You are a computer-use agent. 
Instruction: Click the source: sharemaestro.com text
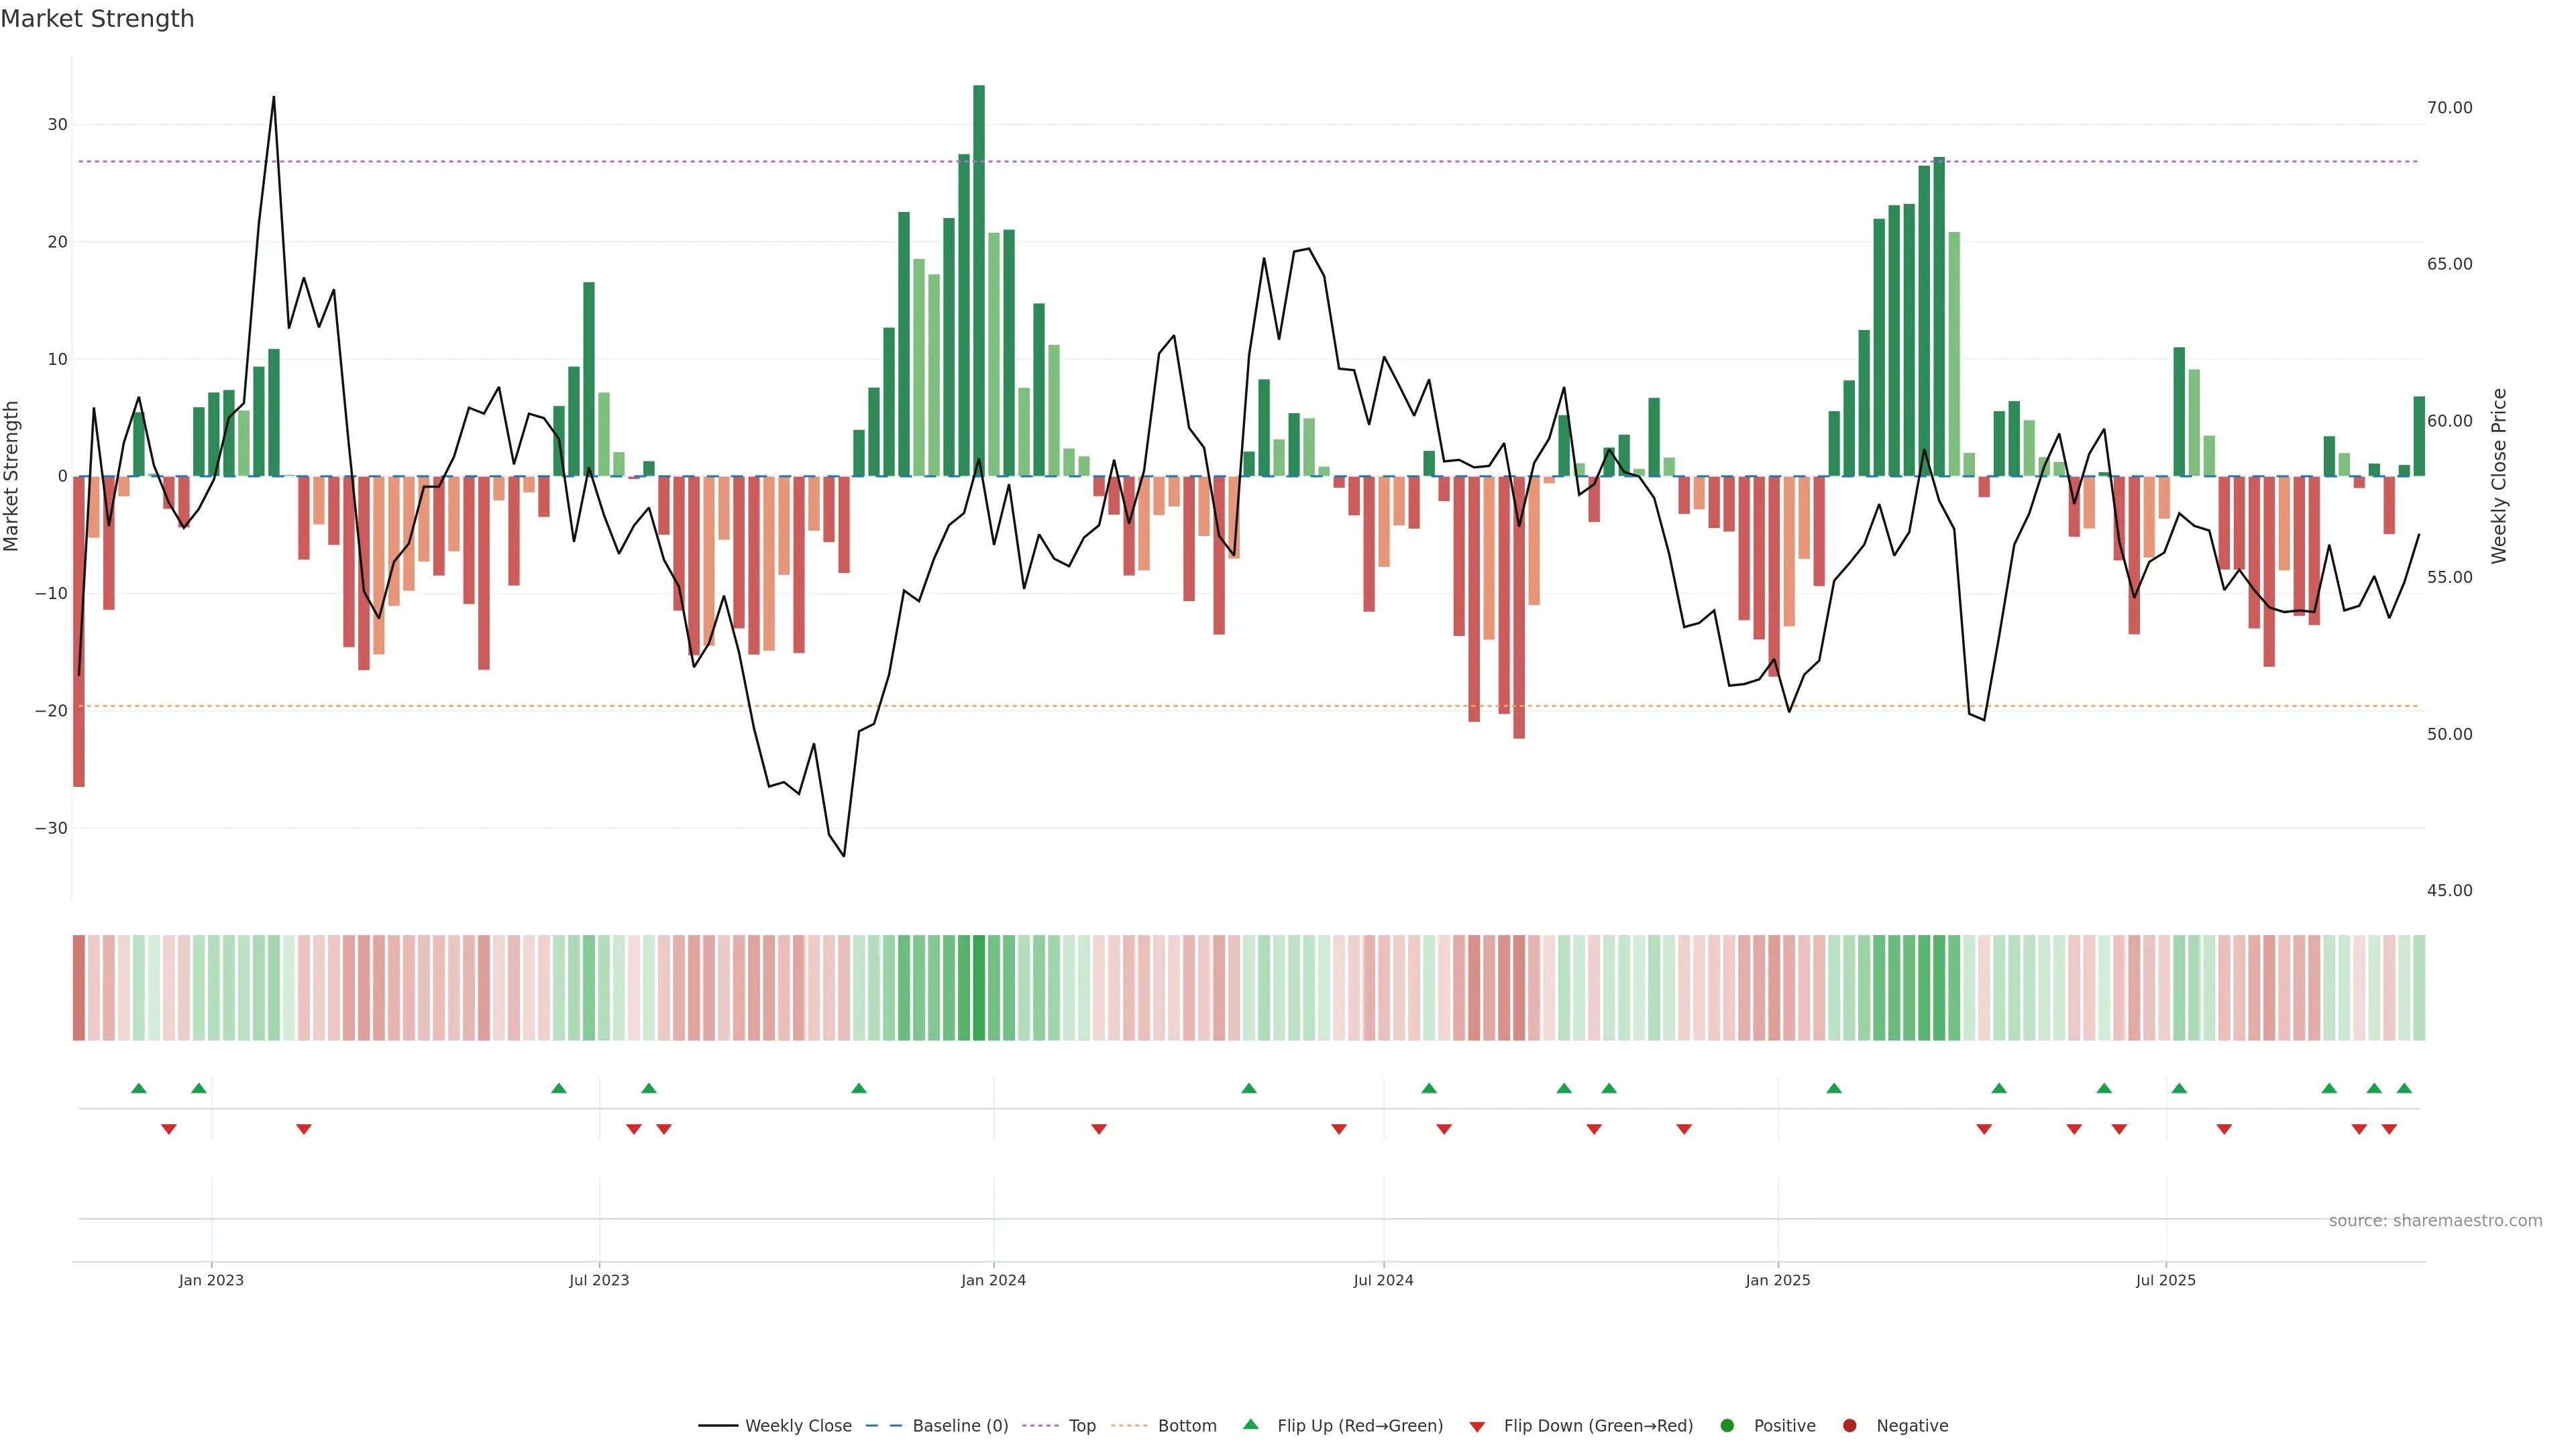[x=2435, y=1221]
